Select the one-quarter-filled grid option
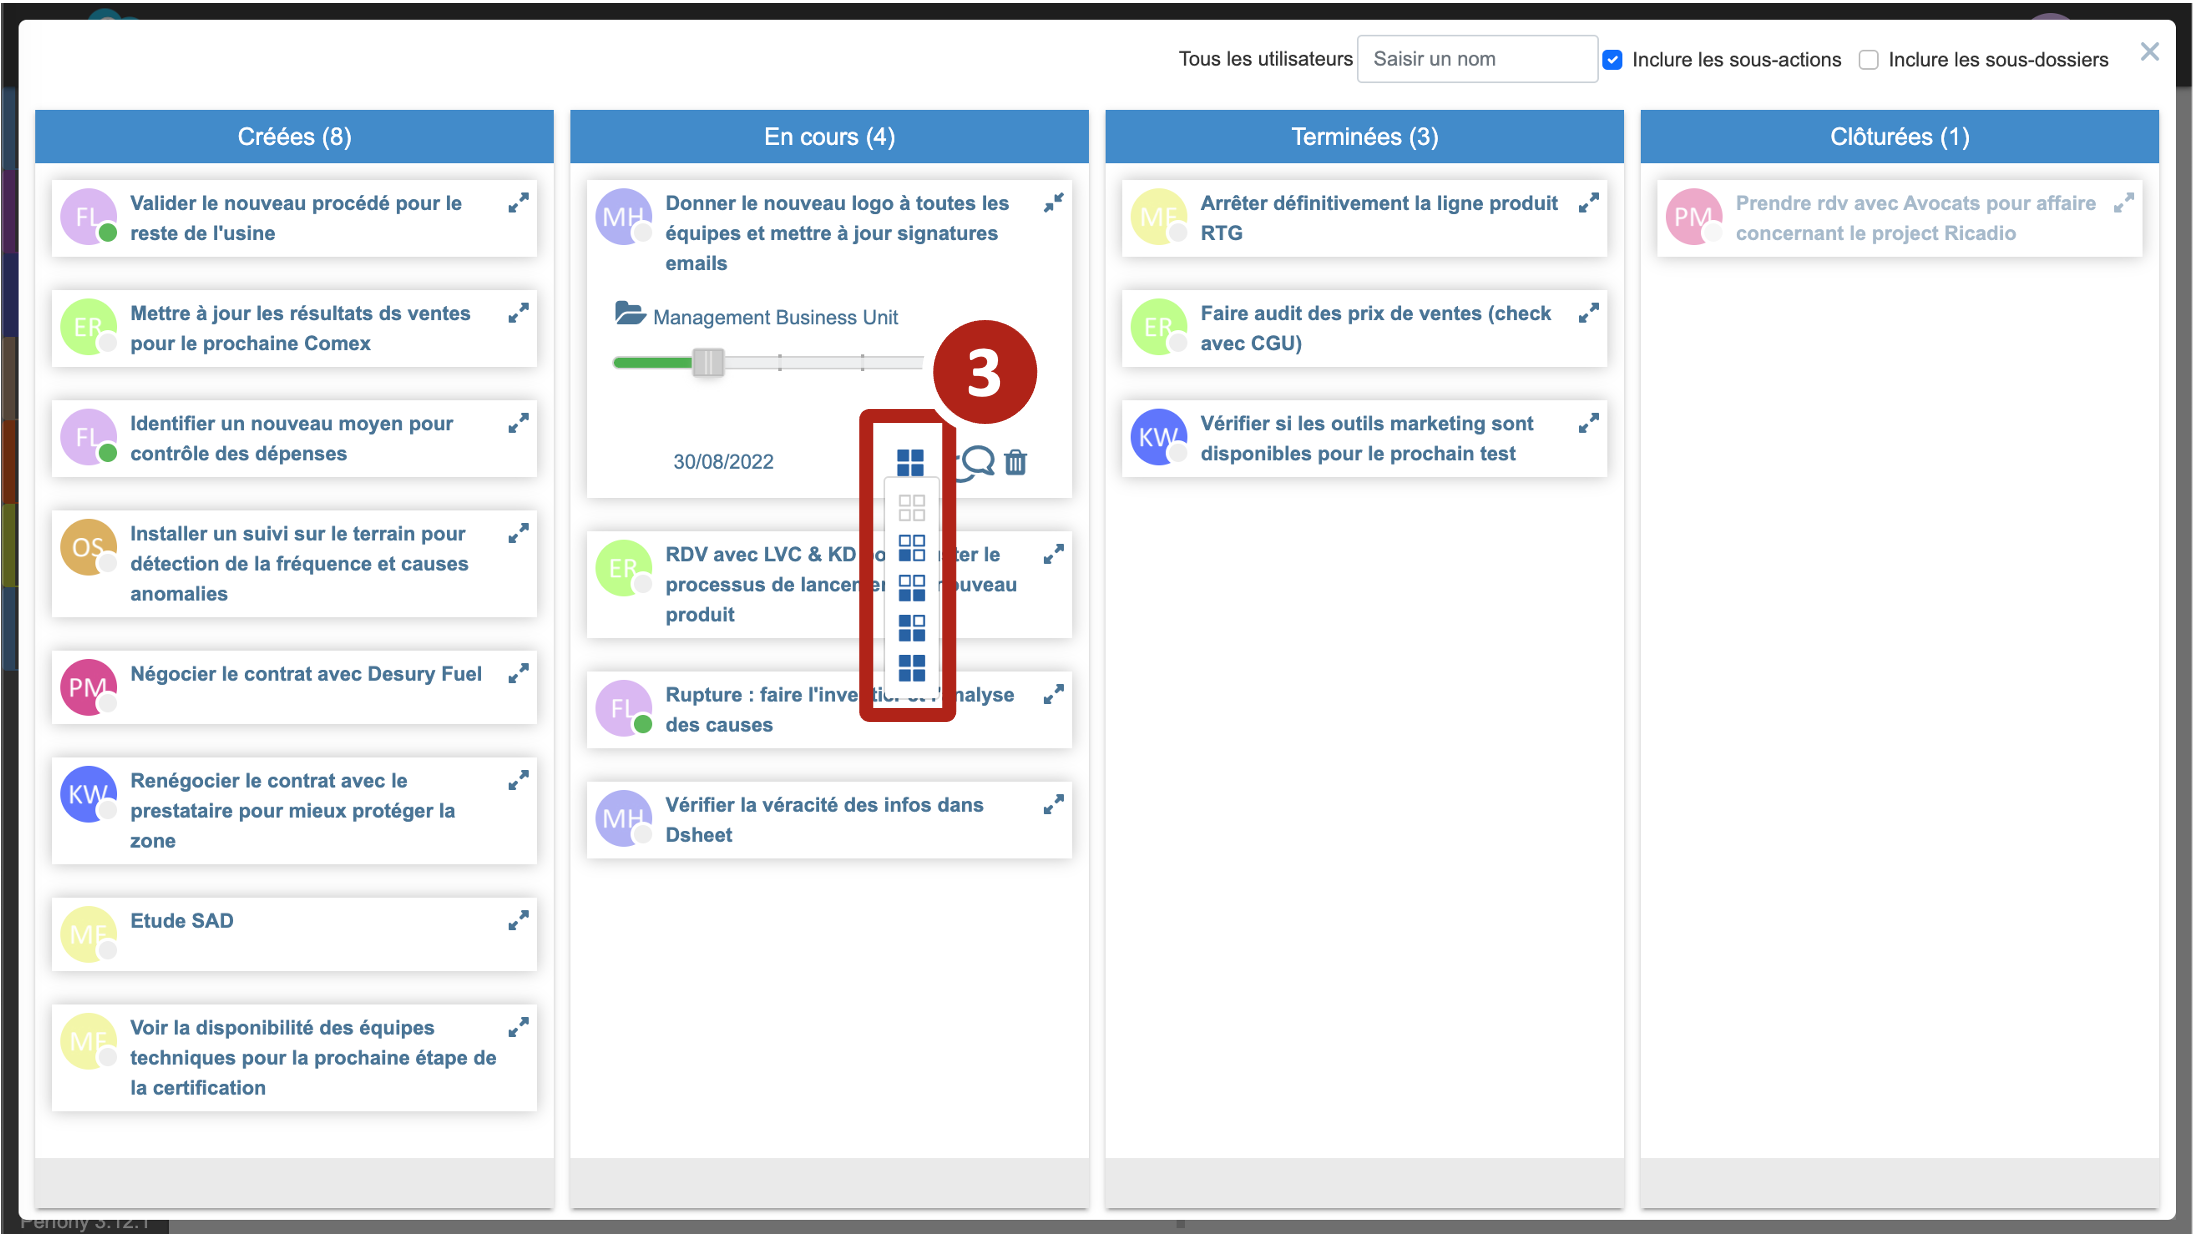The width and height of the screenshot is (2195, 1237). coord(911,548)
